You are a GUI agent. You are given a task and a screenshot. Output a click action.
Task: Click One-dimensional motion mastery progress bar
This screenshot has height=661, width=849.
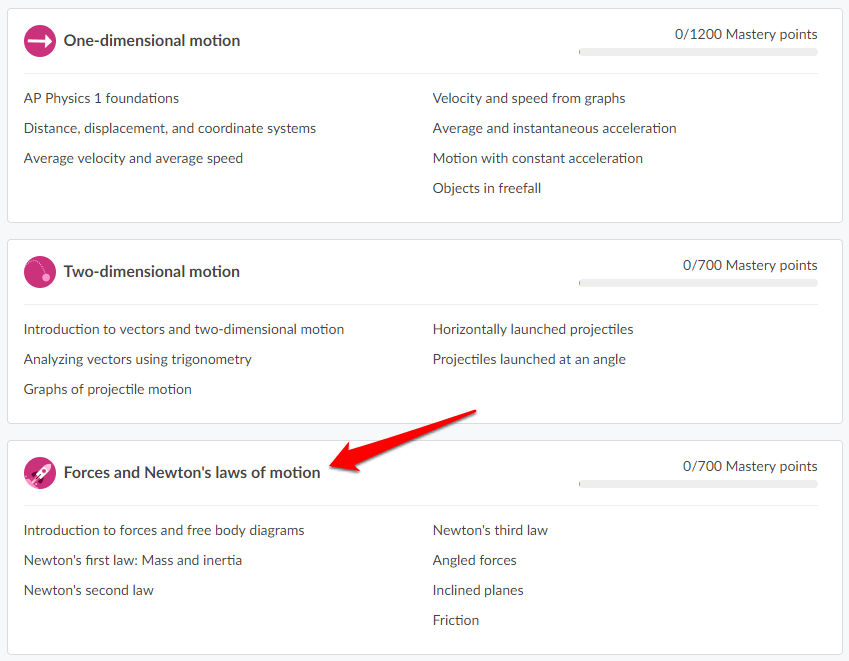tap(697, 52)
